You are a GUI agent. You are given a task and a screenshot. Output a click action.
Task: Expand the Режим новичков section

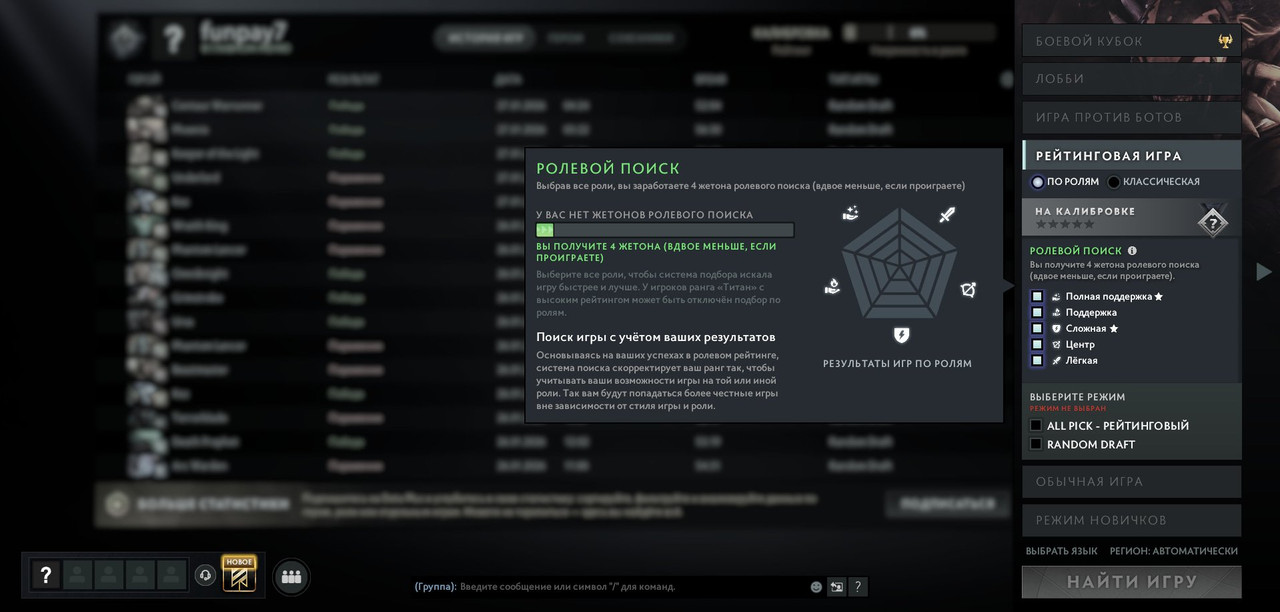point(1131,520)
